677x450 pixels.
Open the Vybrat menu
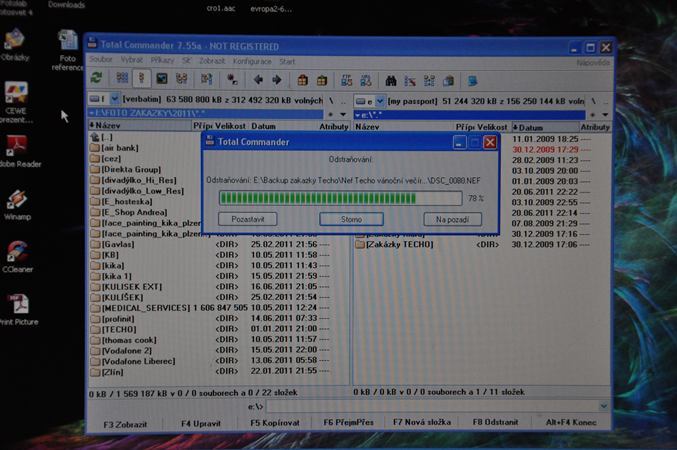point(132,60)
